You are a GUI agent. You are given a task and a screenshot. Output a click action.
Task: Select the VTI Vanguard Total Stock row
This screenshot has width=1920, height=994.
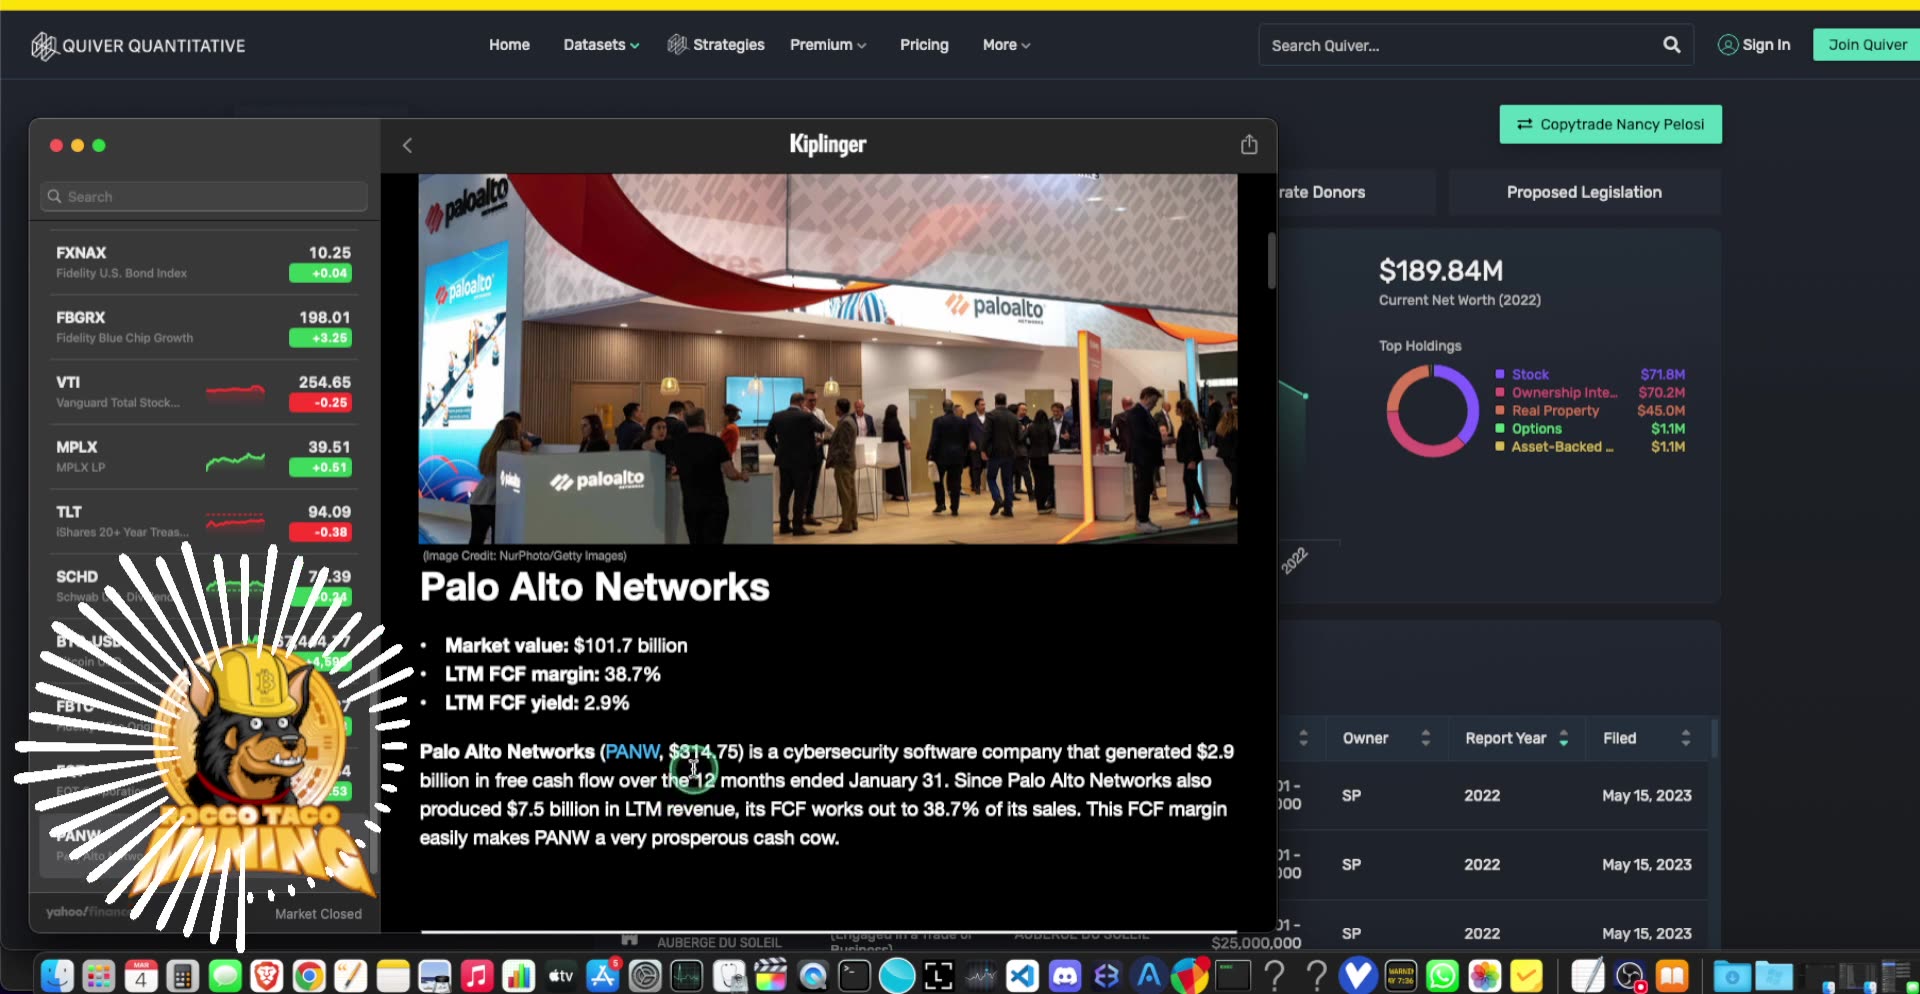coord(204,392)
